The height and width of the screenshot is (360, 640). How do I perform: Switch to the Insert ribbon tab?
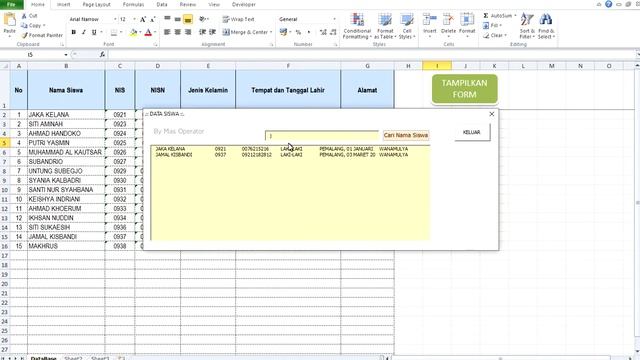coord(63,4)
